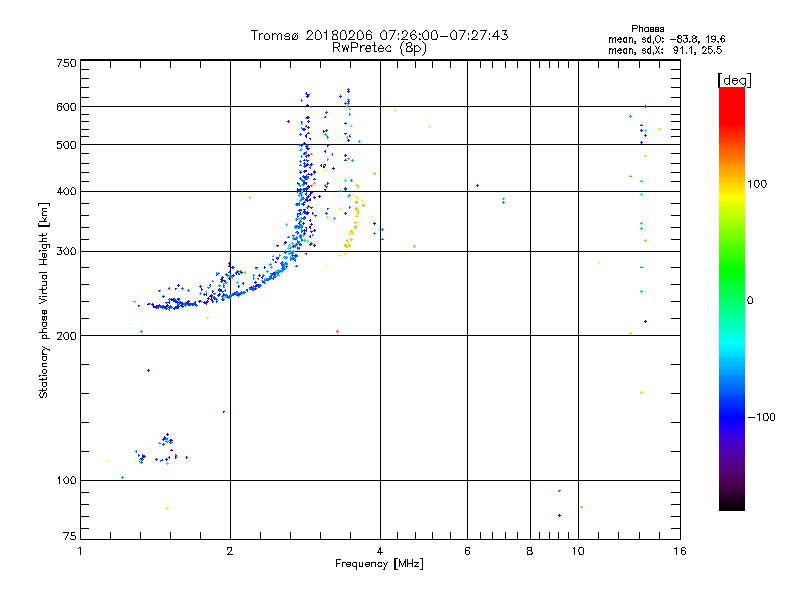800x600 pixels.
Task: Click the 'mean, sd,X: 91.1, 25.5' line
Action: (665, 50)
